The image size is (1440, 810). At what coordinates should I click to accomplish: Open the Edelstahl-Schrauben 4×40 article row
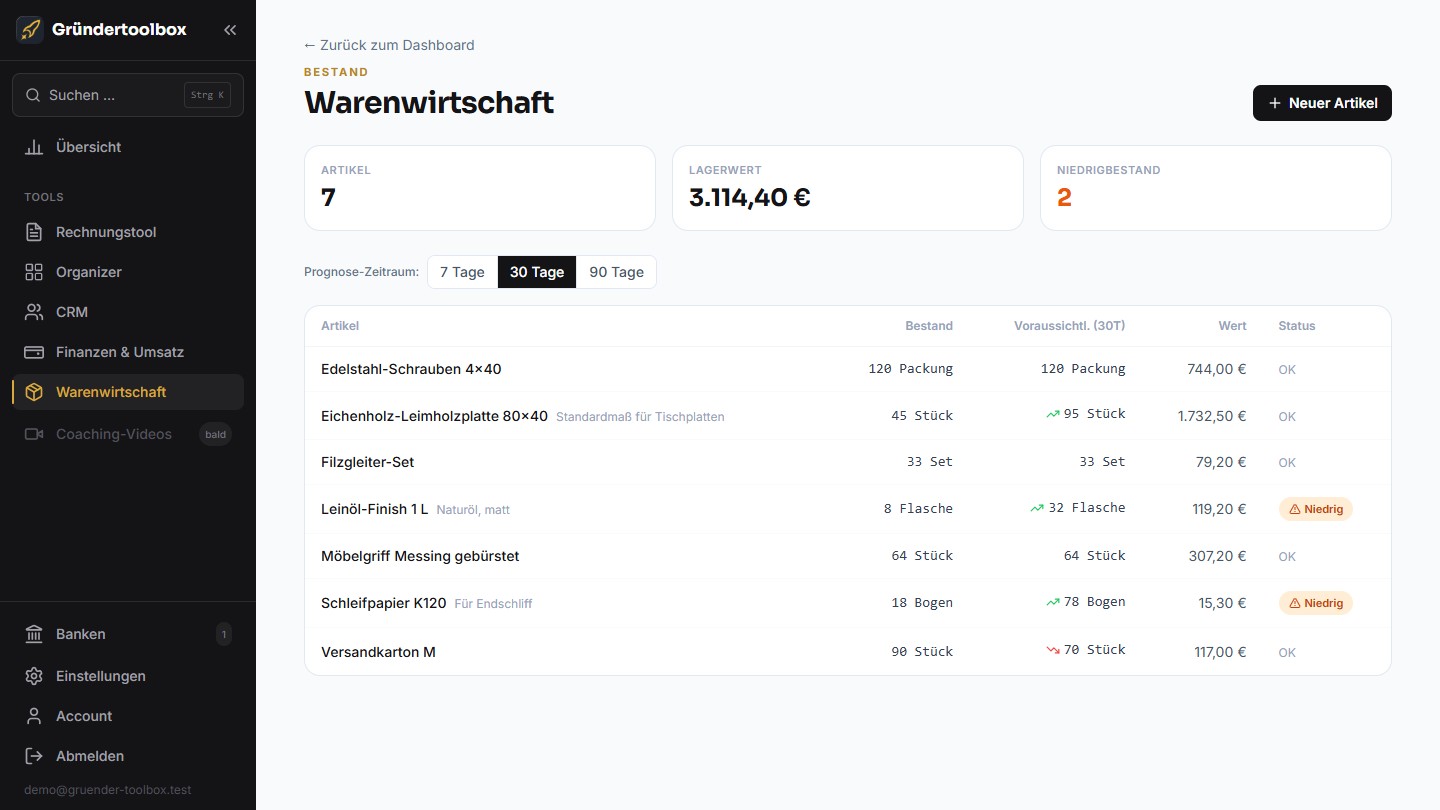(x=848, y=369)
